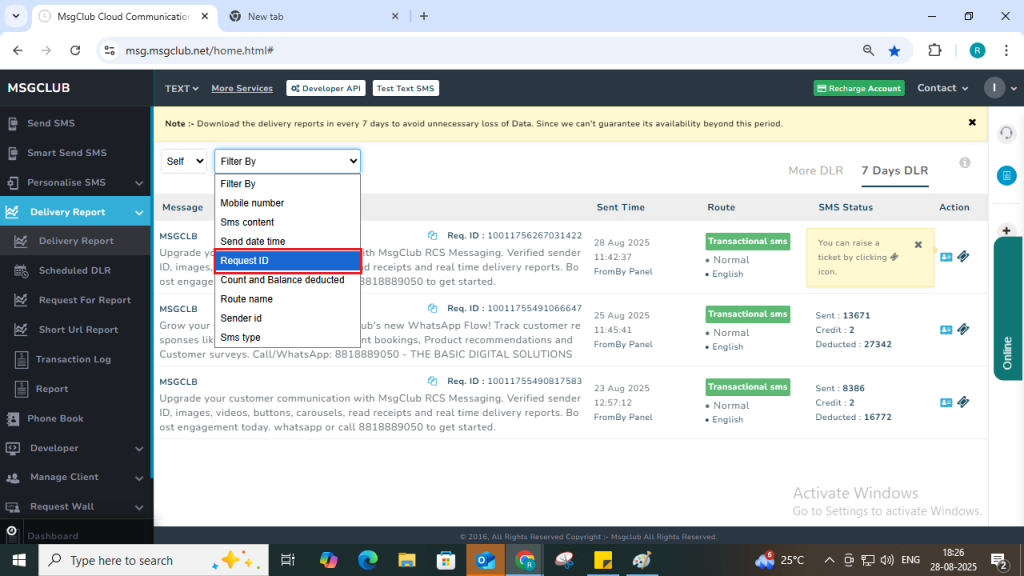Open More Services link
The height and width of the screenshot is (576, 1024).
coord(242,88)
